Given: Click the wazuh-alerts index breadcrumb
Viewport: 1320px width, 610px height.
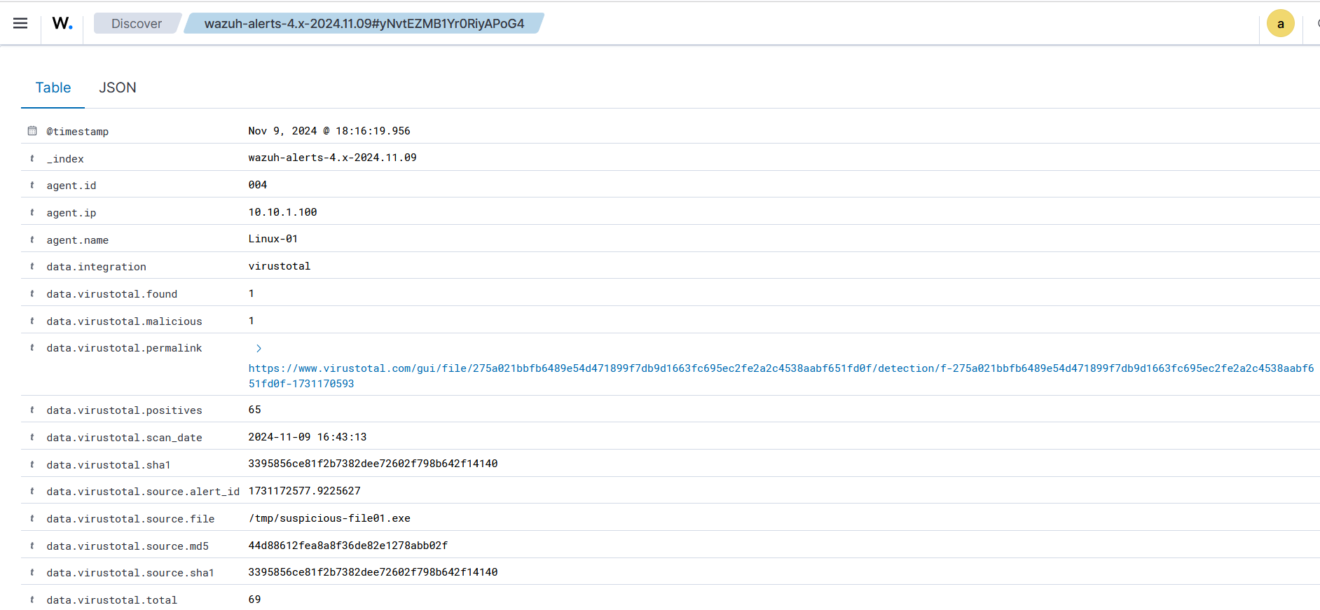Looking at the screenshot, I should point(366,23).
